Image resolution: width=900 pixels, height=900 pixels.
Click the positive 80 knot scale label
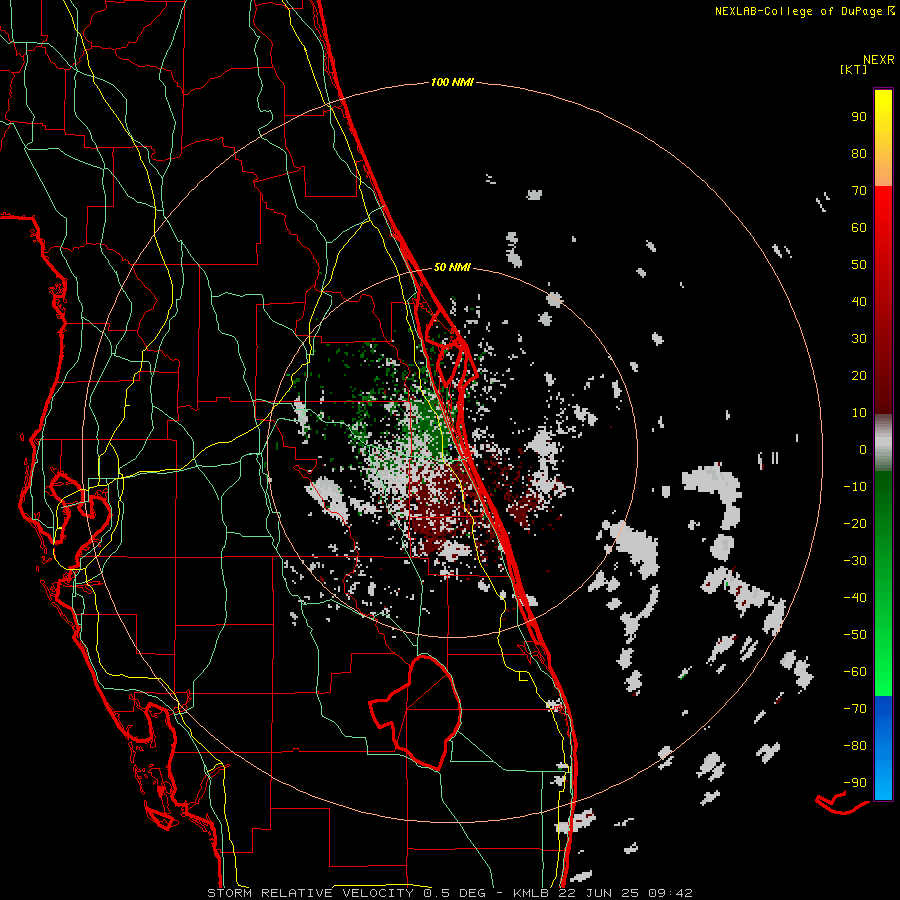[x=859, y=153]
